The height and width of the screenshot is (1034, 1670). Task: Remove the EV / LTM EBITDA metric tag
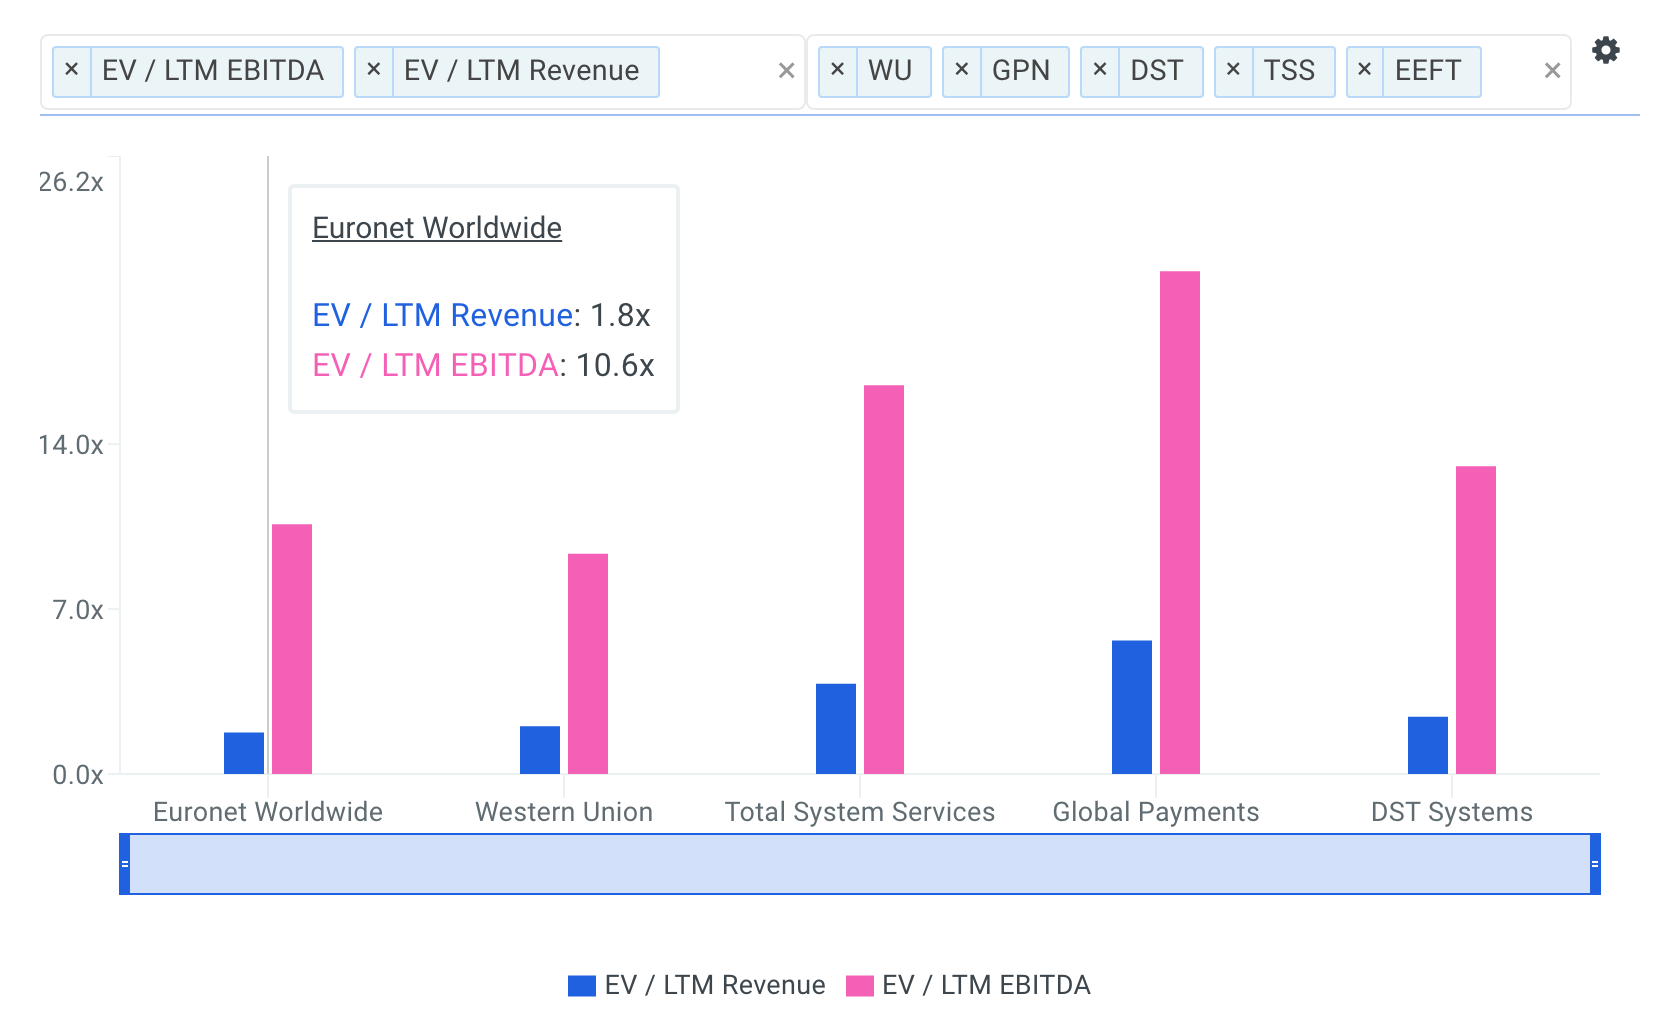(x=71, y=71)
